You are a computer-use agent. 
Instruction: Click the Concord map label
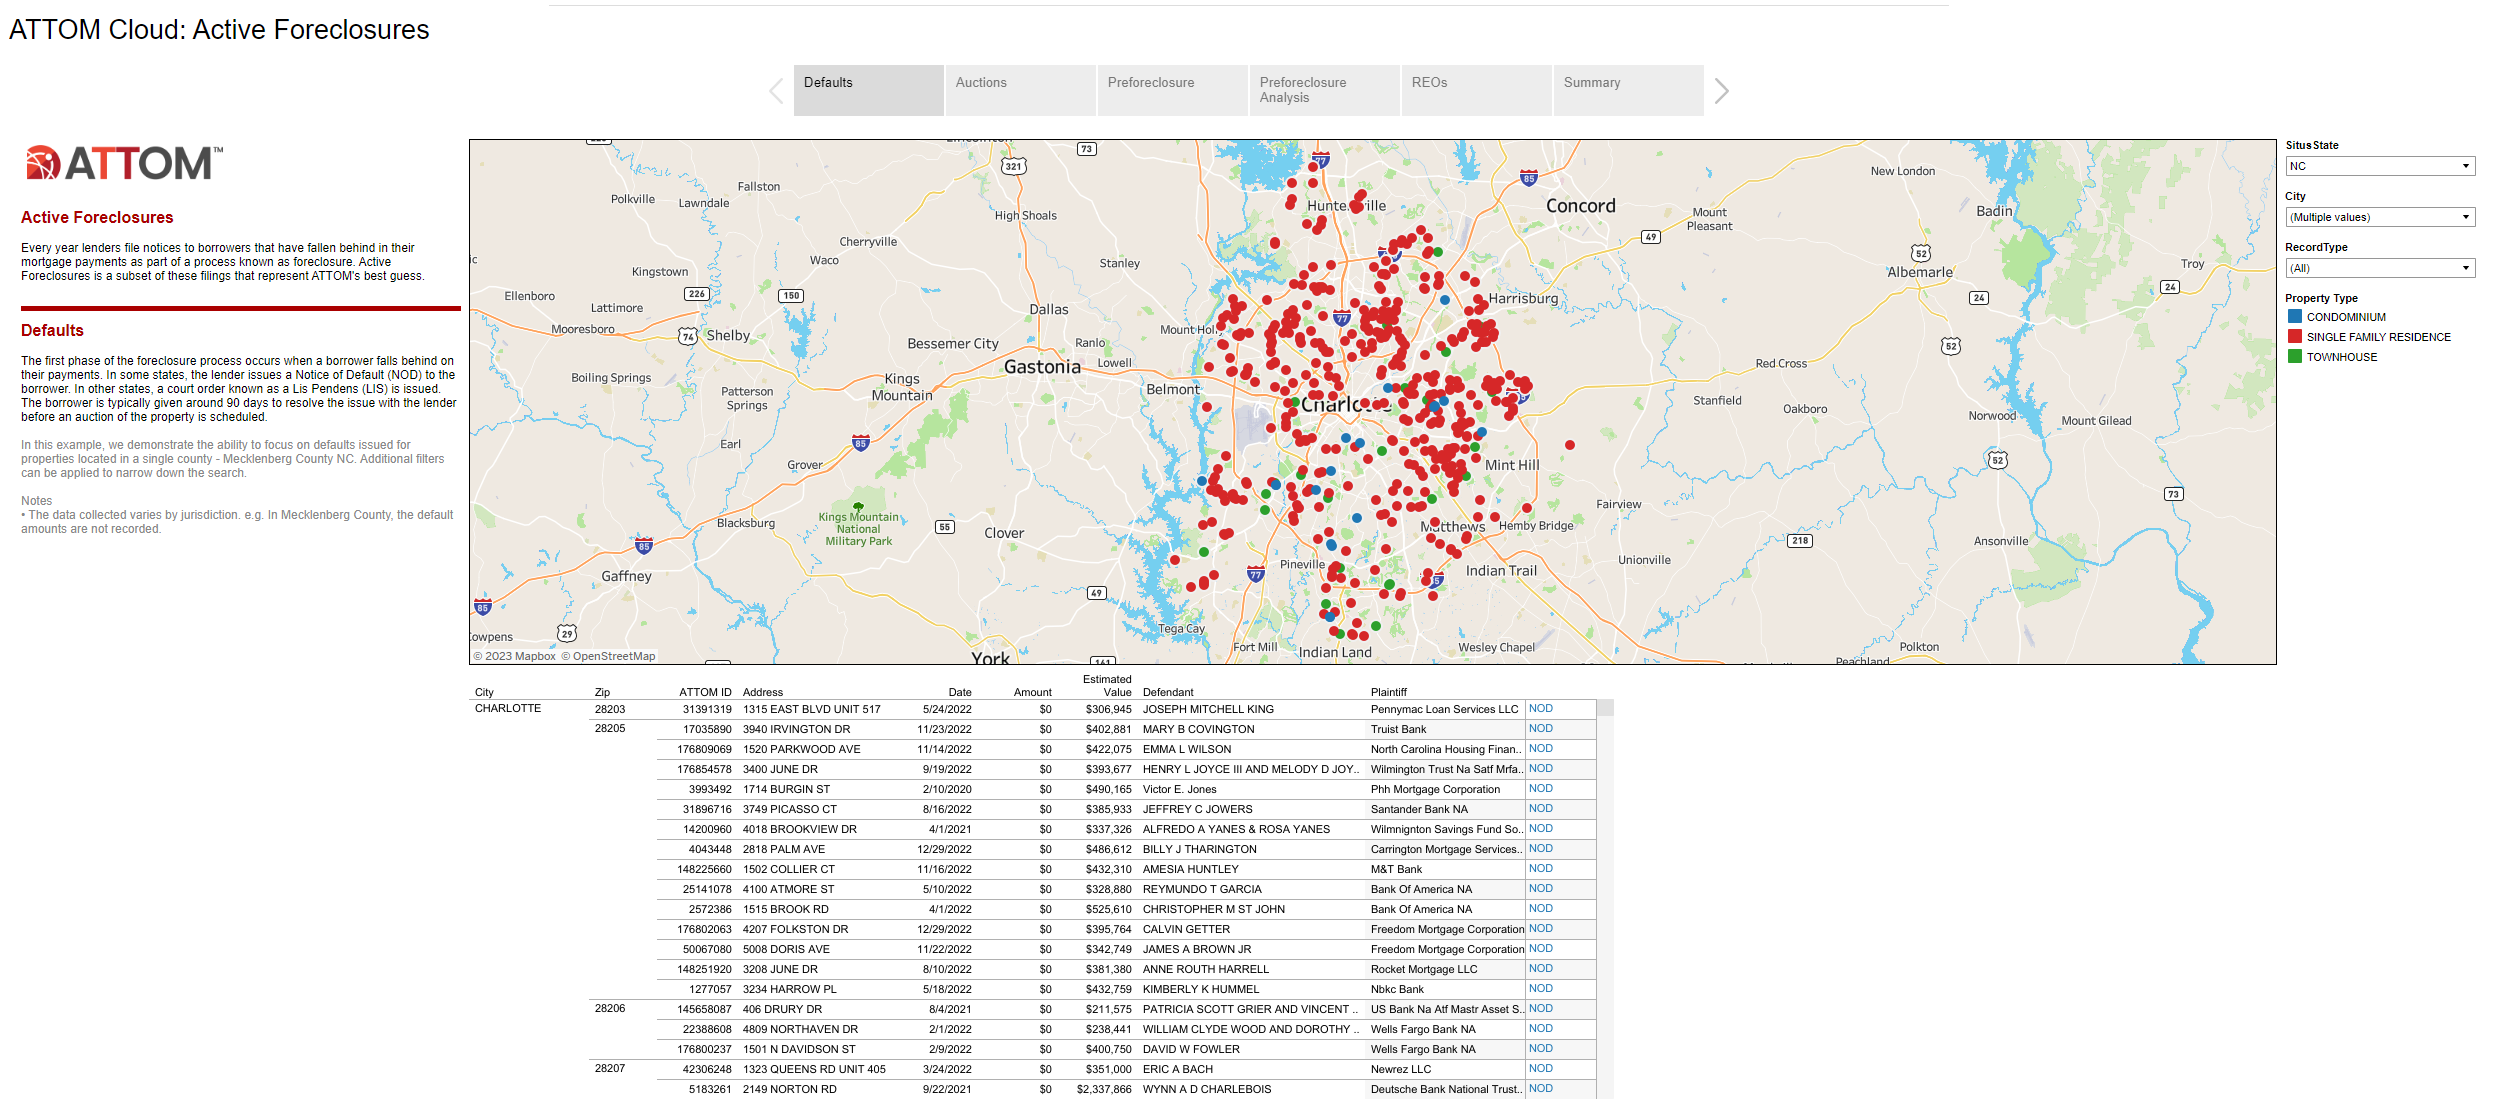pyautogui.click(x=1580, y=206)
